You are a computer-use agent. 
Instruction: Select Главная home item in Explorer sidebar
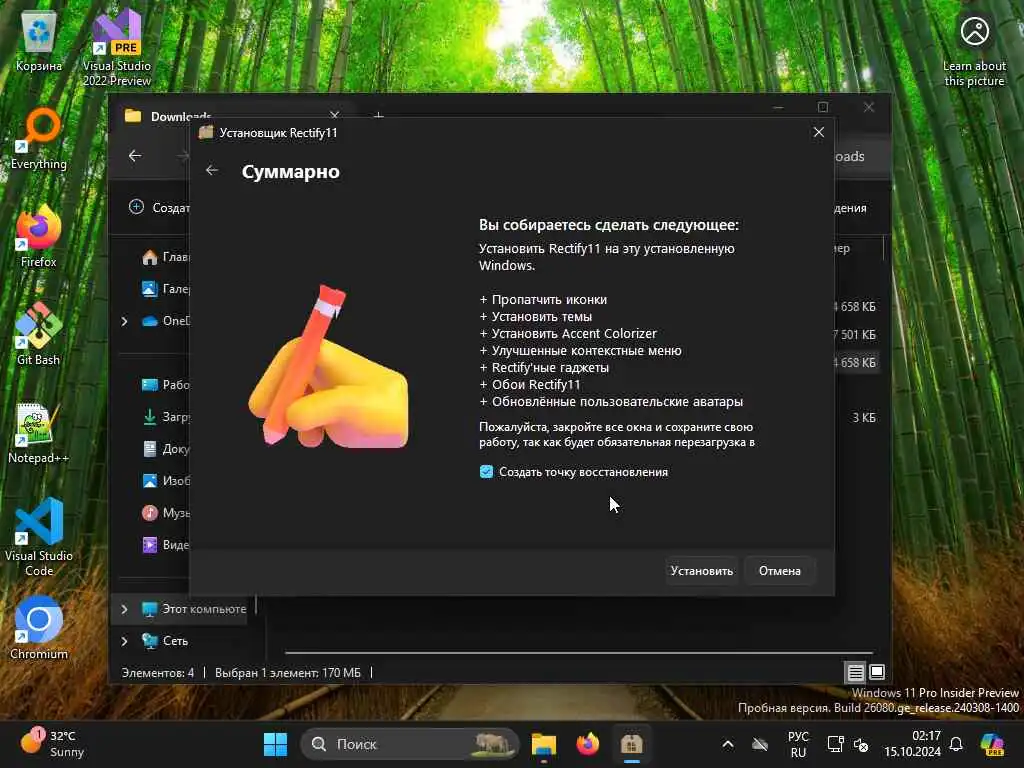tap(165, 257)
